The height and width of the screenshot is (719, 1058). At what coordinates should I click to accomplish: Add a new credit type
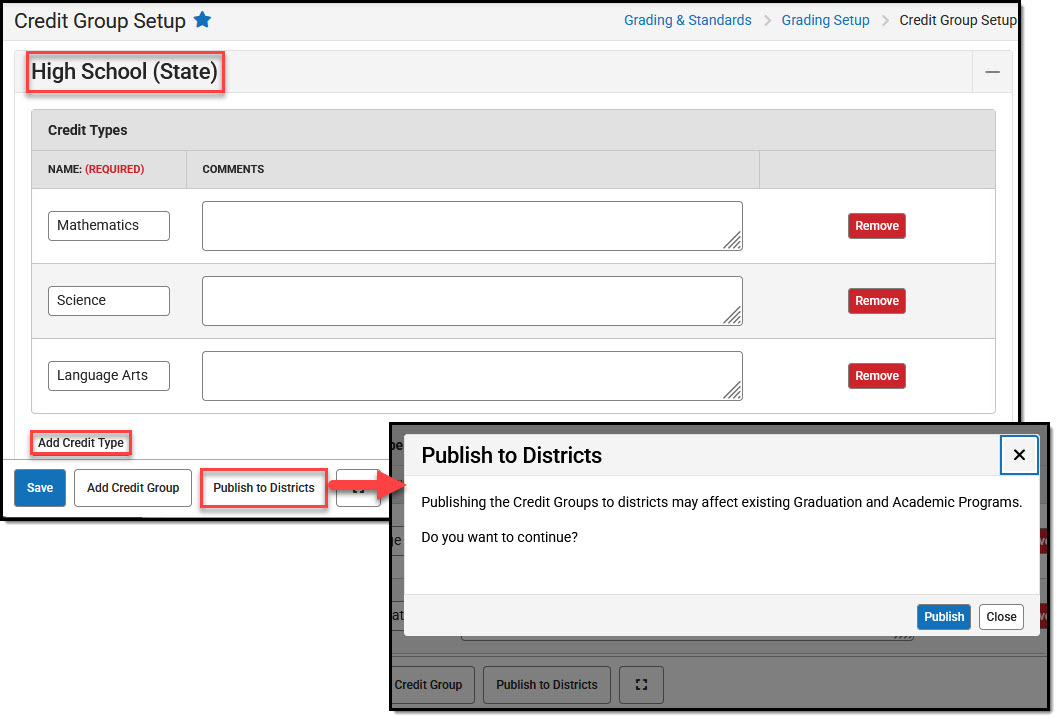coord(80,442)
